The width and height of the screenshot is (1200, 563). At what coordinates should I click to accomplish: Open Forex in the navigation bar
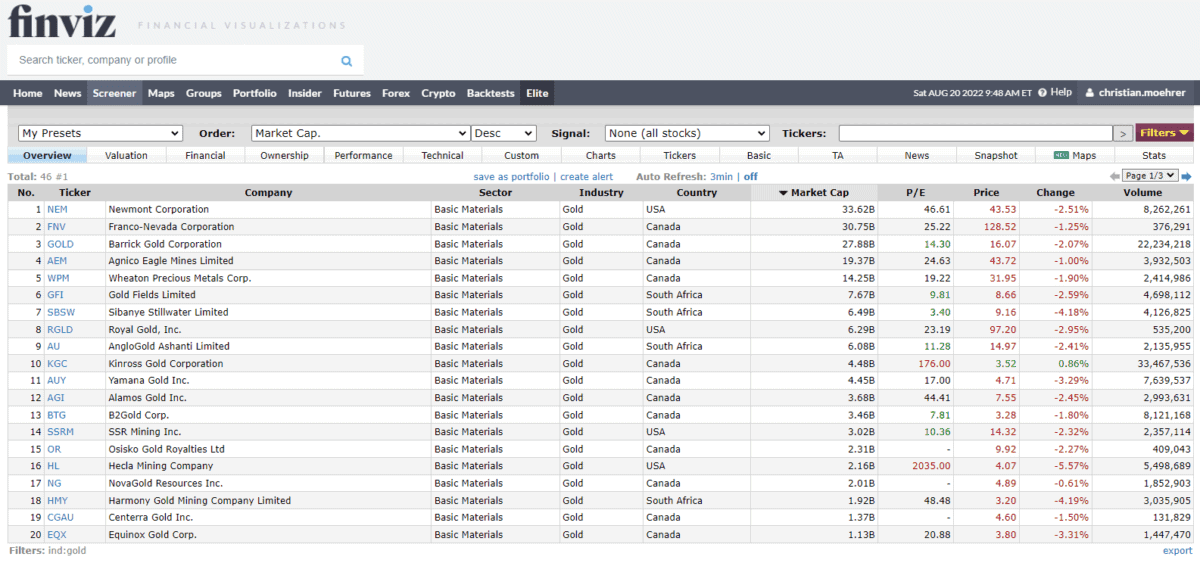click(396, 93)
